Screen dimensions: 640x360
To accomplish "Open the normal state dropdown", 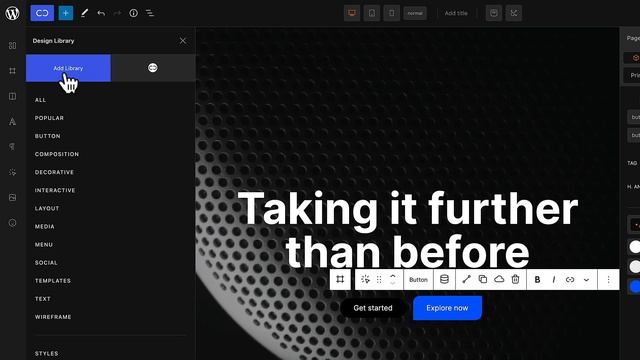I will click(x=415, y=13).
